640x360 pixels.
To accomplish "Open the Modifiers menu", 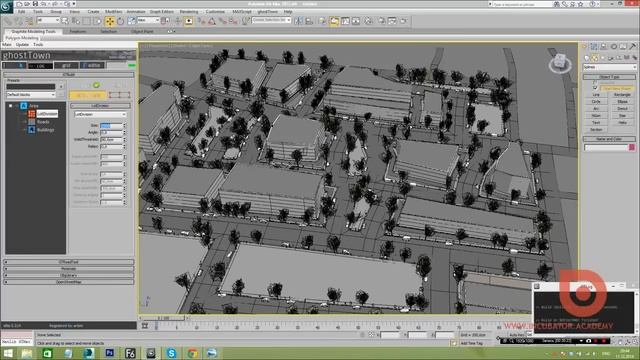I will tap(113, 12).
